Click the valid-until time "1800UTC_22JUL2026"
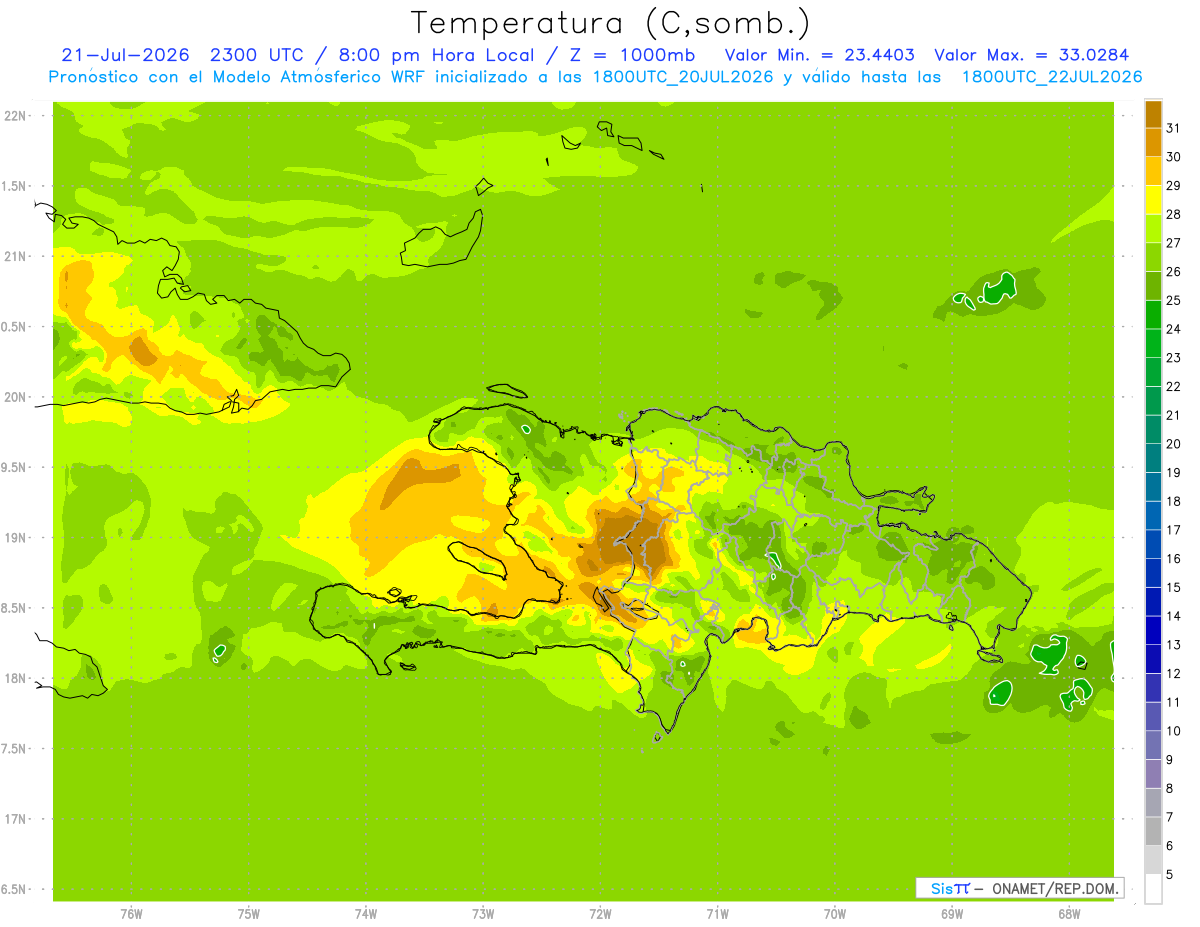Image resolution: width=1200 pixels, height=927 pixels. [x=1051, y=77]
